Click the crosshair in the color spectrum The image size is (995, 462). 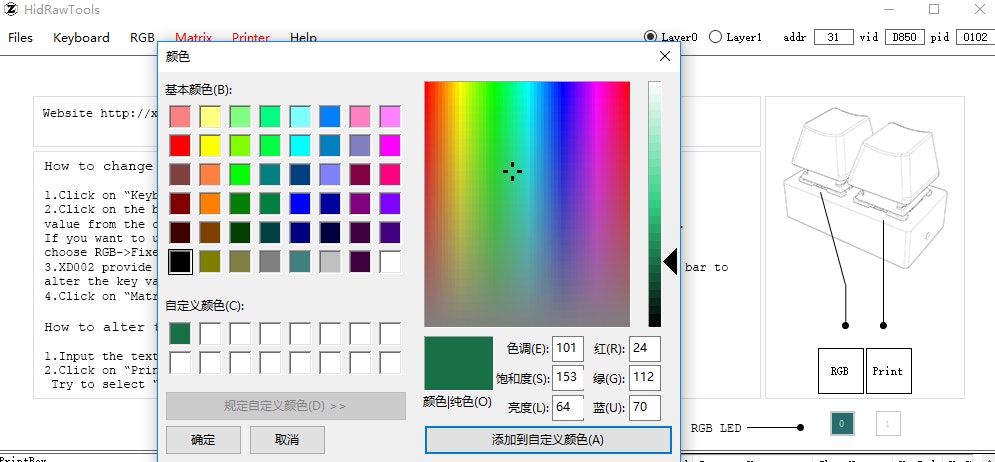[x=512, y=171]
